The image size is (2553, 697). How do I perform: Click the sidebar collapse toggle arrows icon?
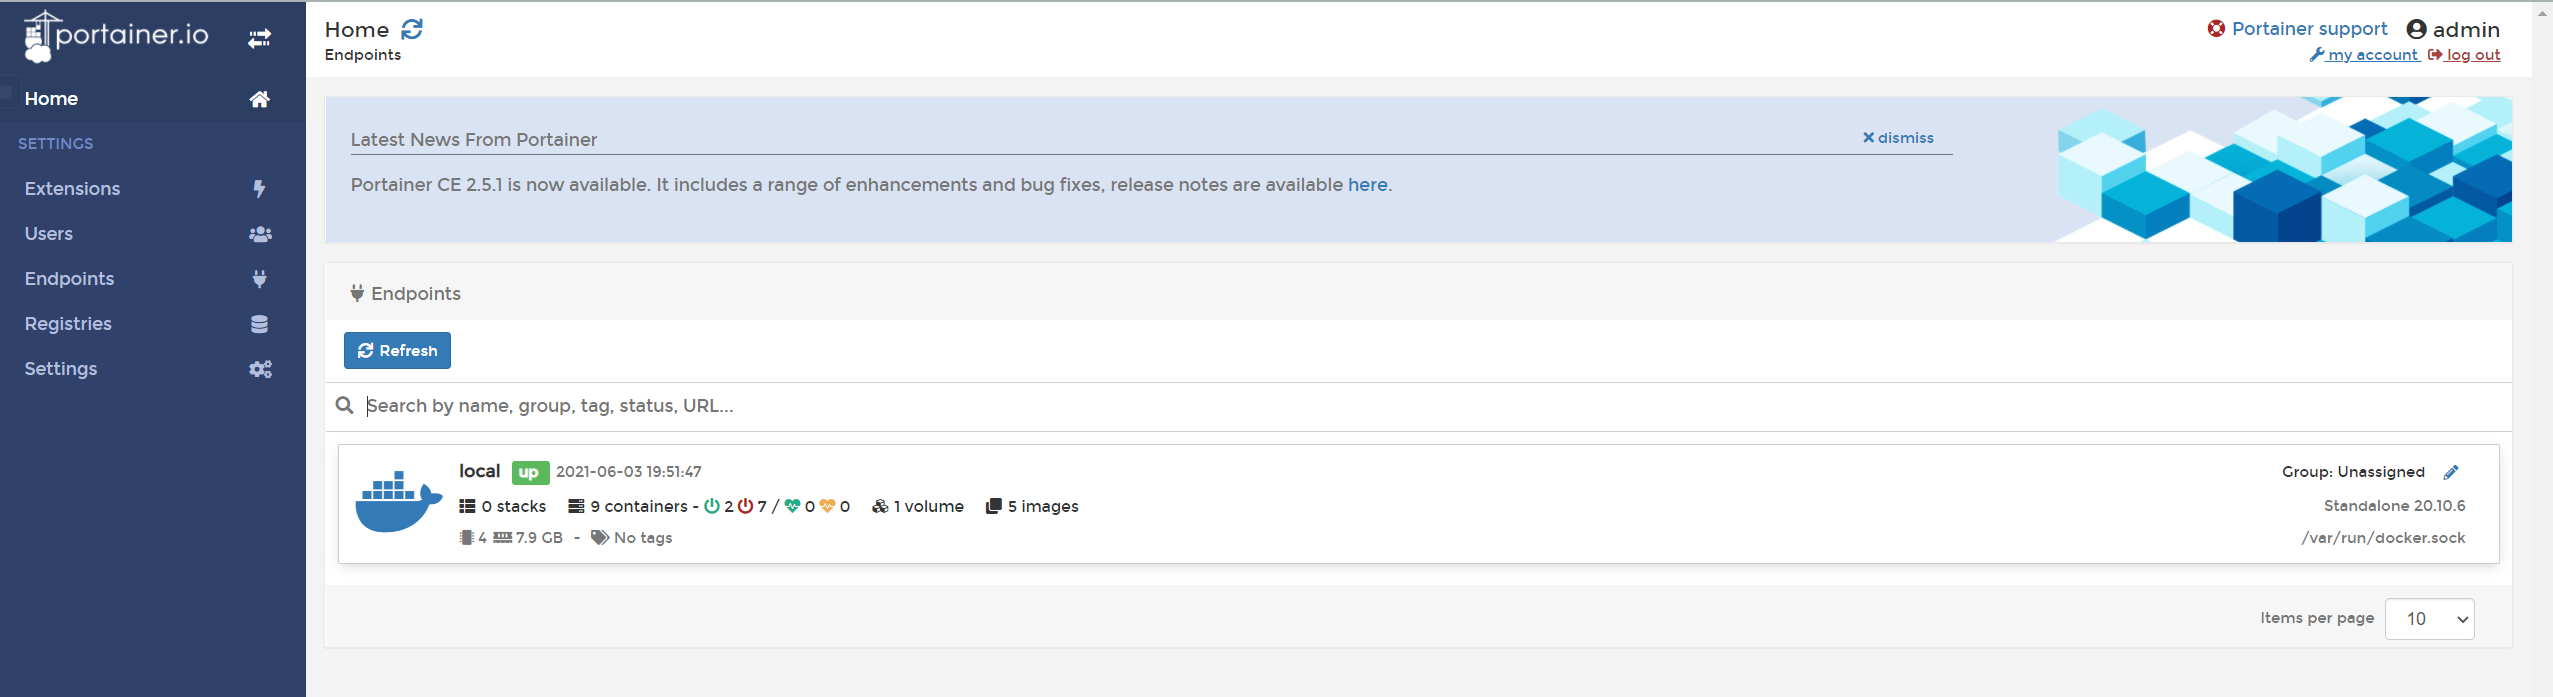259,38
